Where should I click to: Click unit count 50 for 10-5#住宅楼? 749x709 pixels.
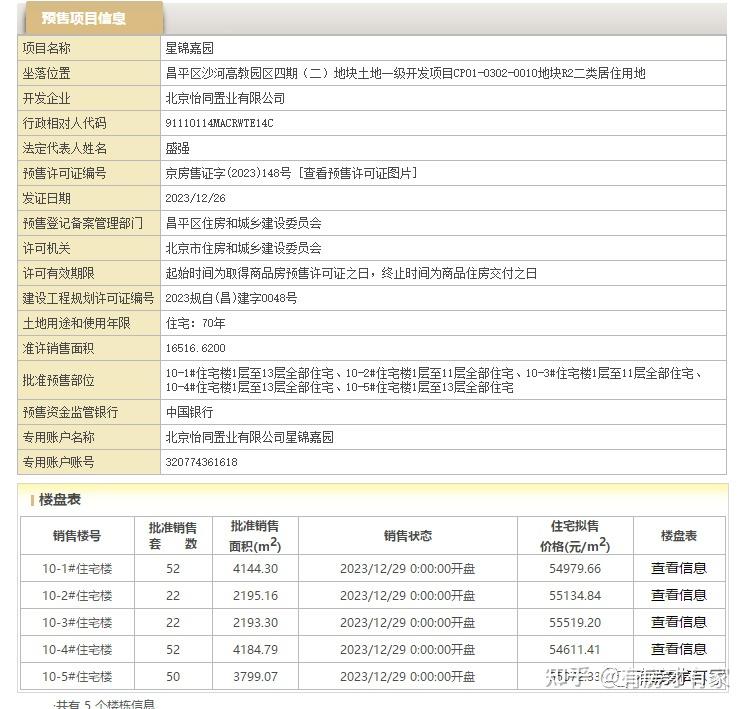tap(173, 677)
